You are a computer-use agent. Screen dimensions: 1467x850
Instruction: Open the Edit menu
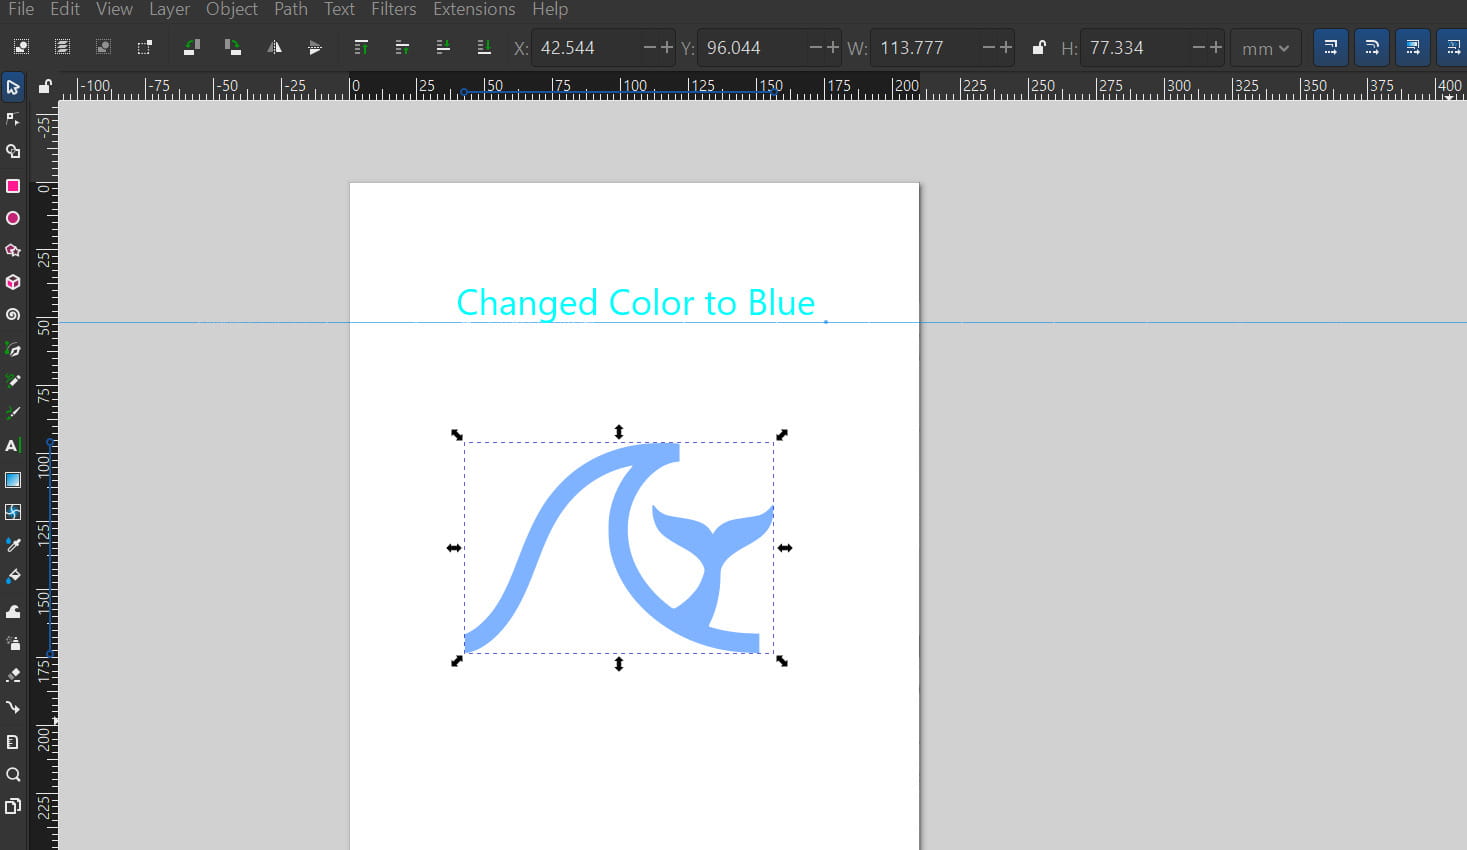click(x=65, y=9)
